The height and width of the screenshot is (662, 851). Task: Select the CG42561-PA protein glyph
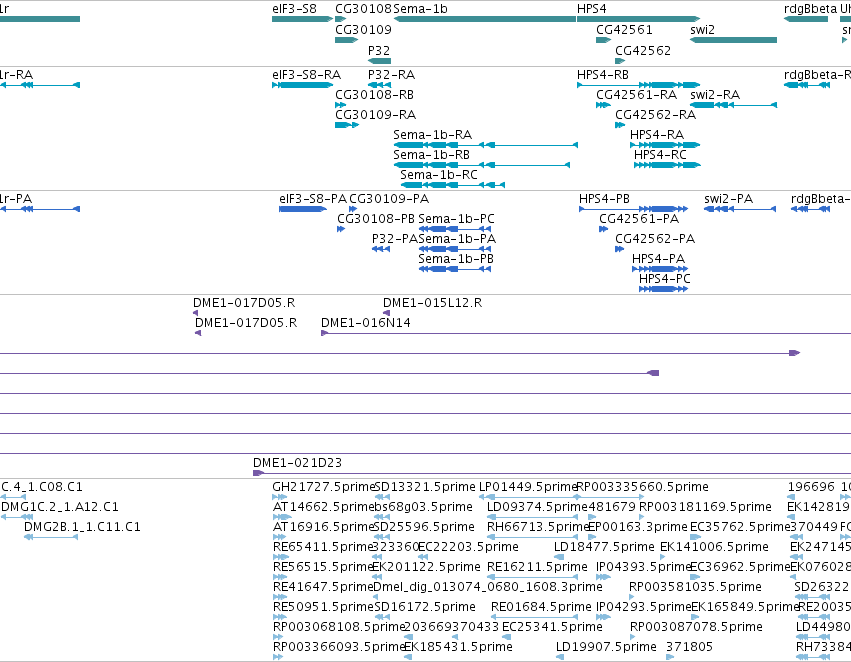[x=604, y=229]
